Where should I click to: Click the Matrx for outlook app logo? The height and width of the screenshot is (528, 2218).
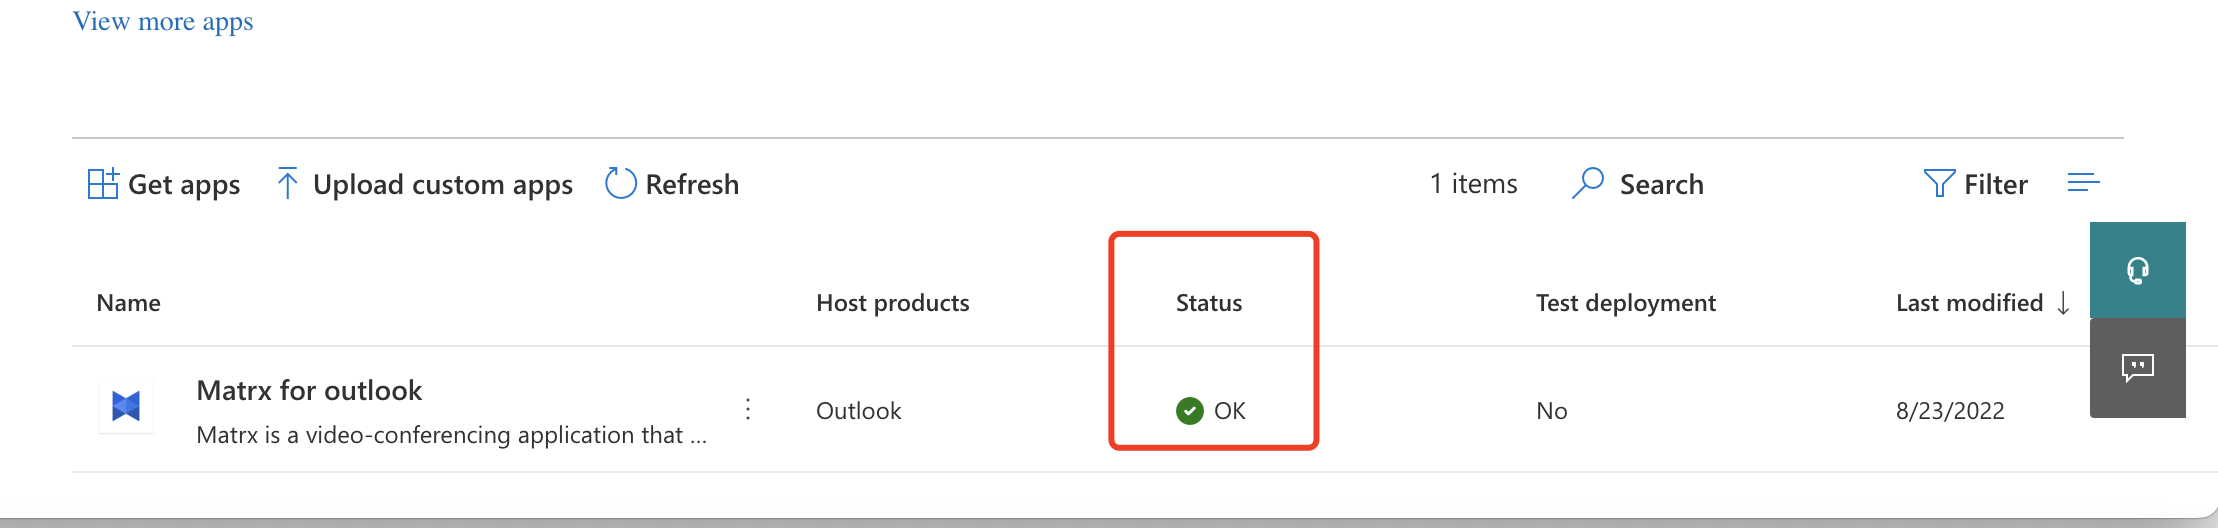click(x=126, y=406)
